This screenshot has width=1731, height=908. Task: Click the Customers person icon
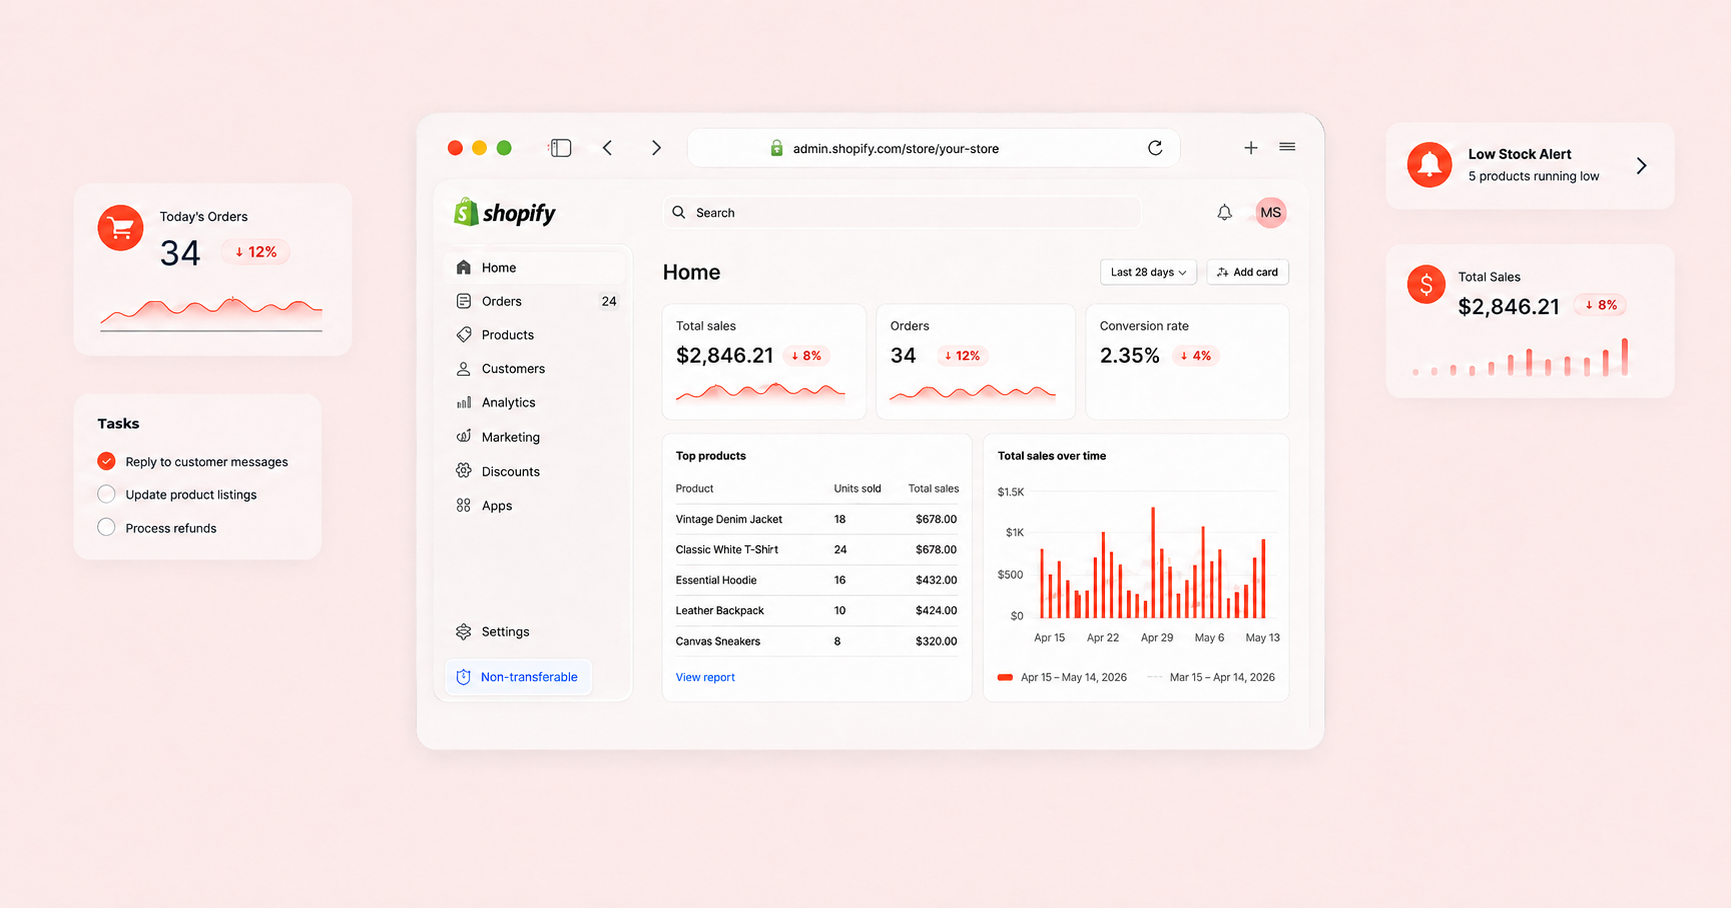[463, 368]
